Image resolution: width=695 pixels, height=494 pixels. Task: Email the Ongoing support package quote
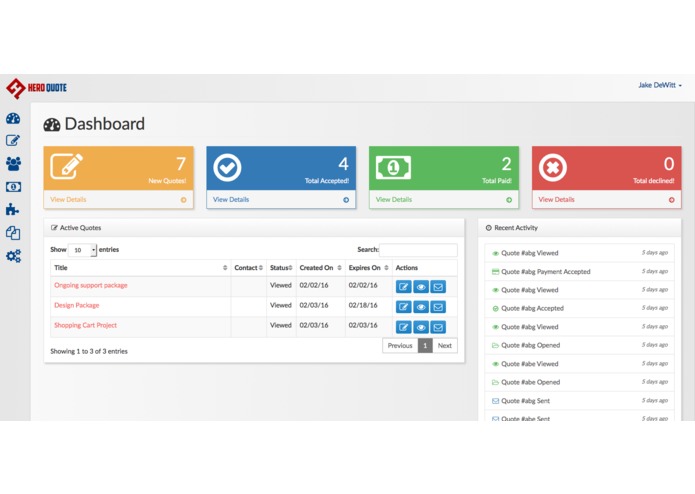[438, 287]
